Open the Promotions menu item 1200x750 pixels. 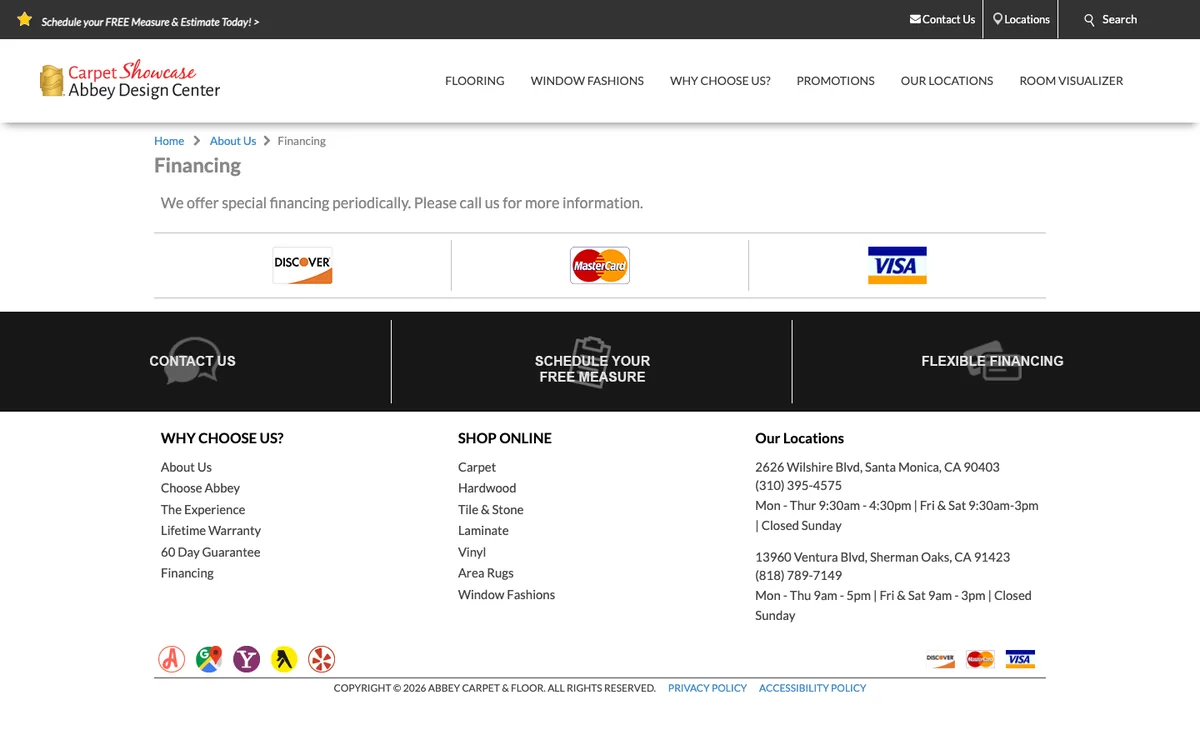coord(835,81)
